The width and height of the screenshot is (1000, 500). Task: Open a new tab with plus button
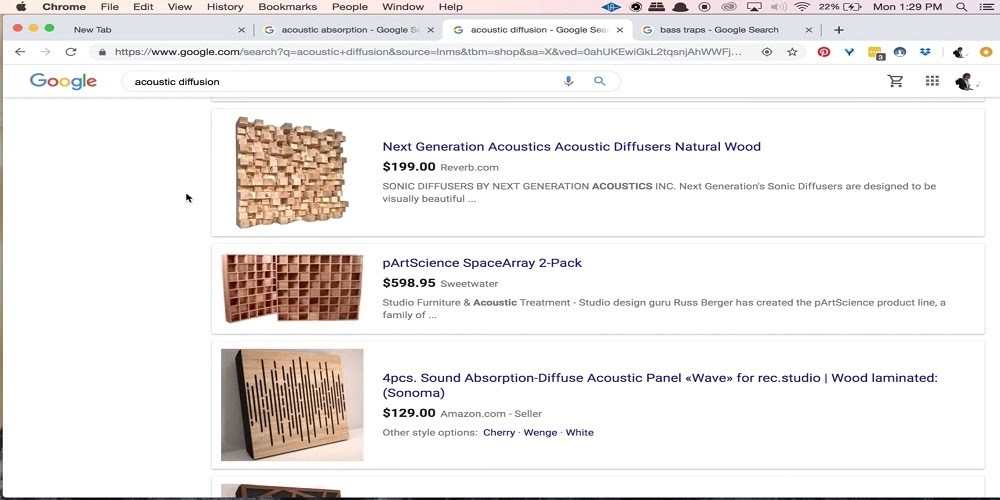(x=839, y=30)
